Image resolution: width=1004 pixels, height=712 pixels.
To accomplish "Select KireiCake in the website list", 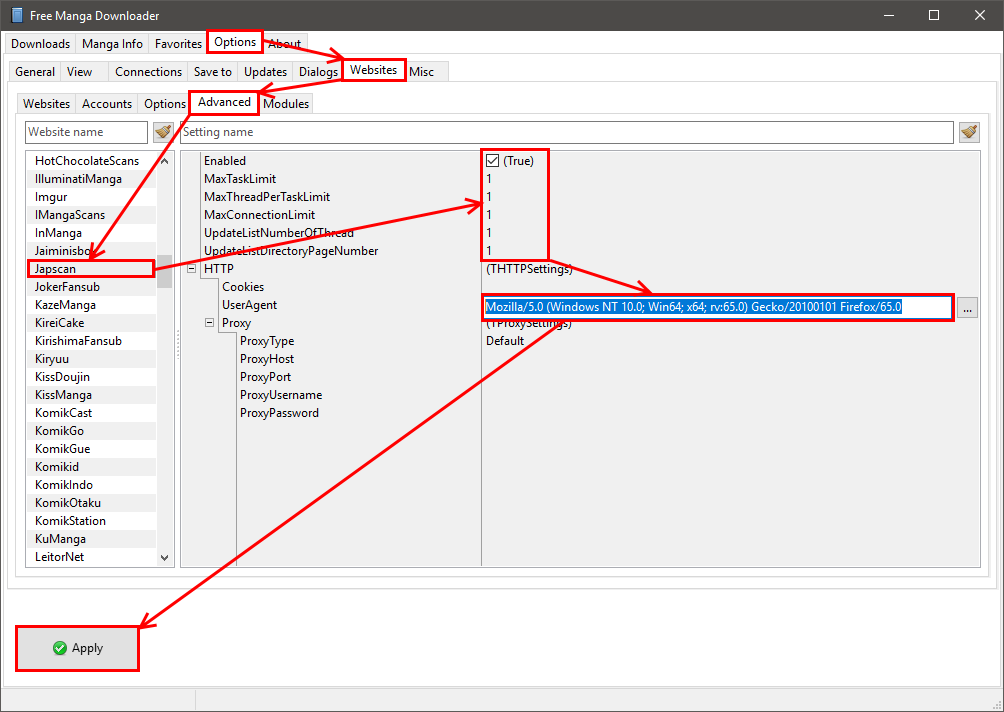I will (x=90, y=323).
